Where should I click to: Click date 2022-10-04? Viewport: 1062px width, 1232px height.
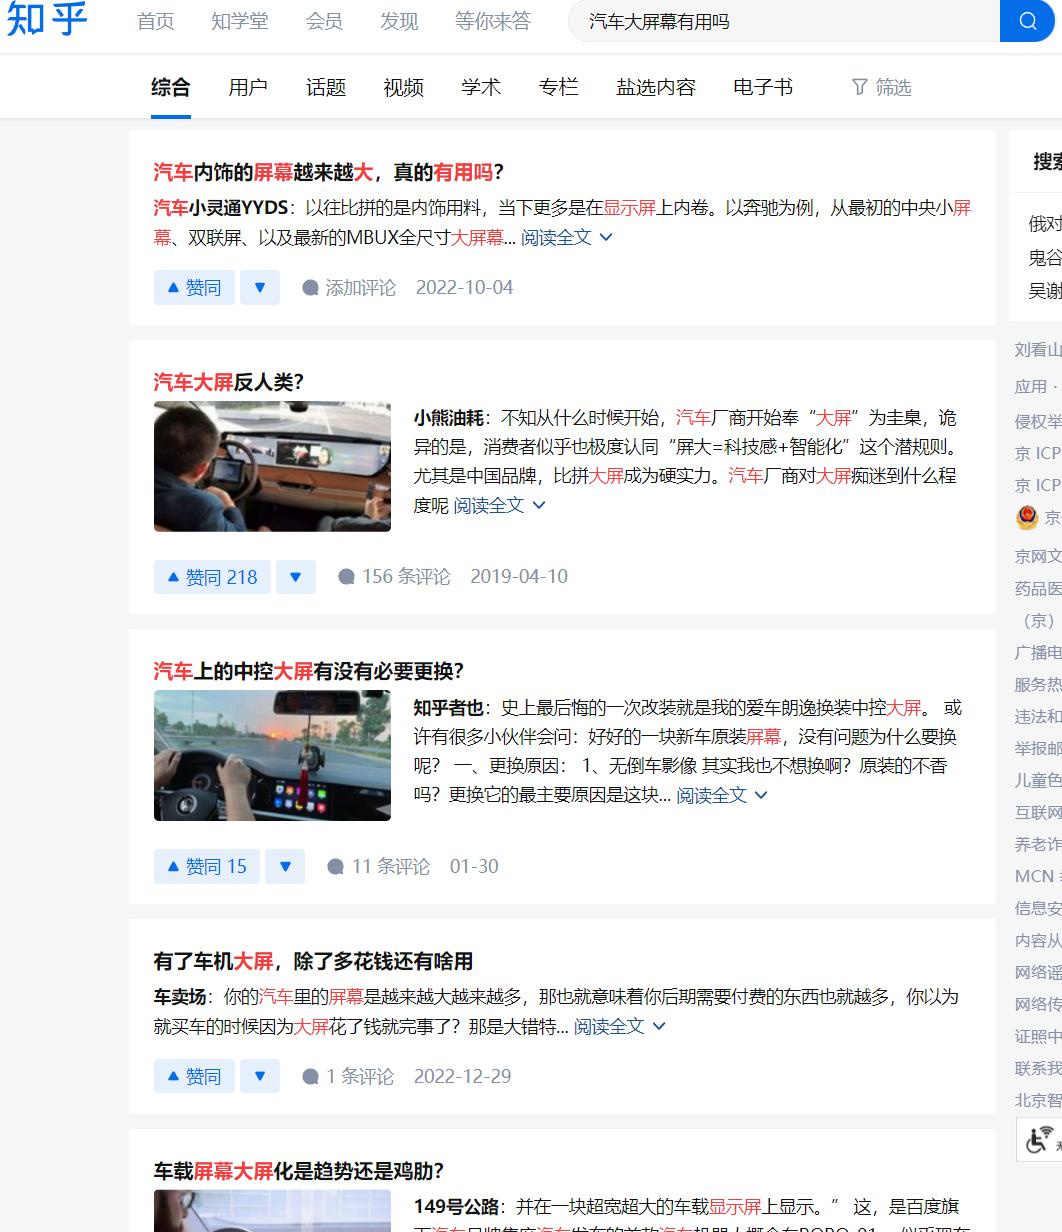click(464, 288)
